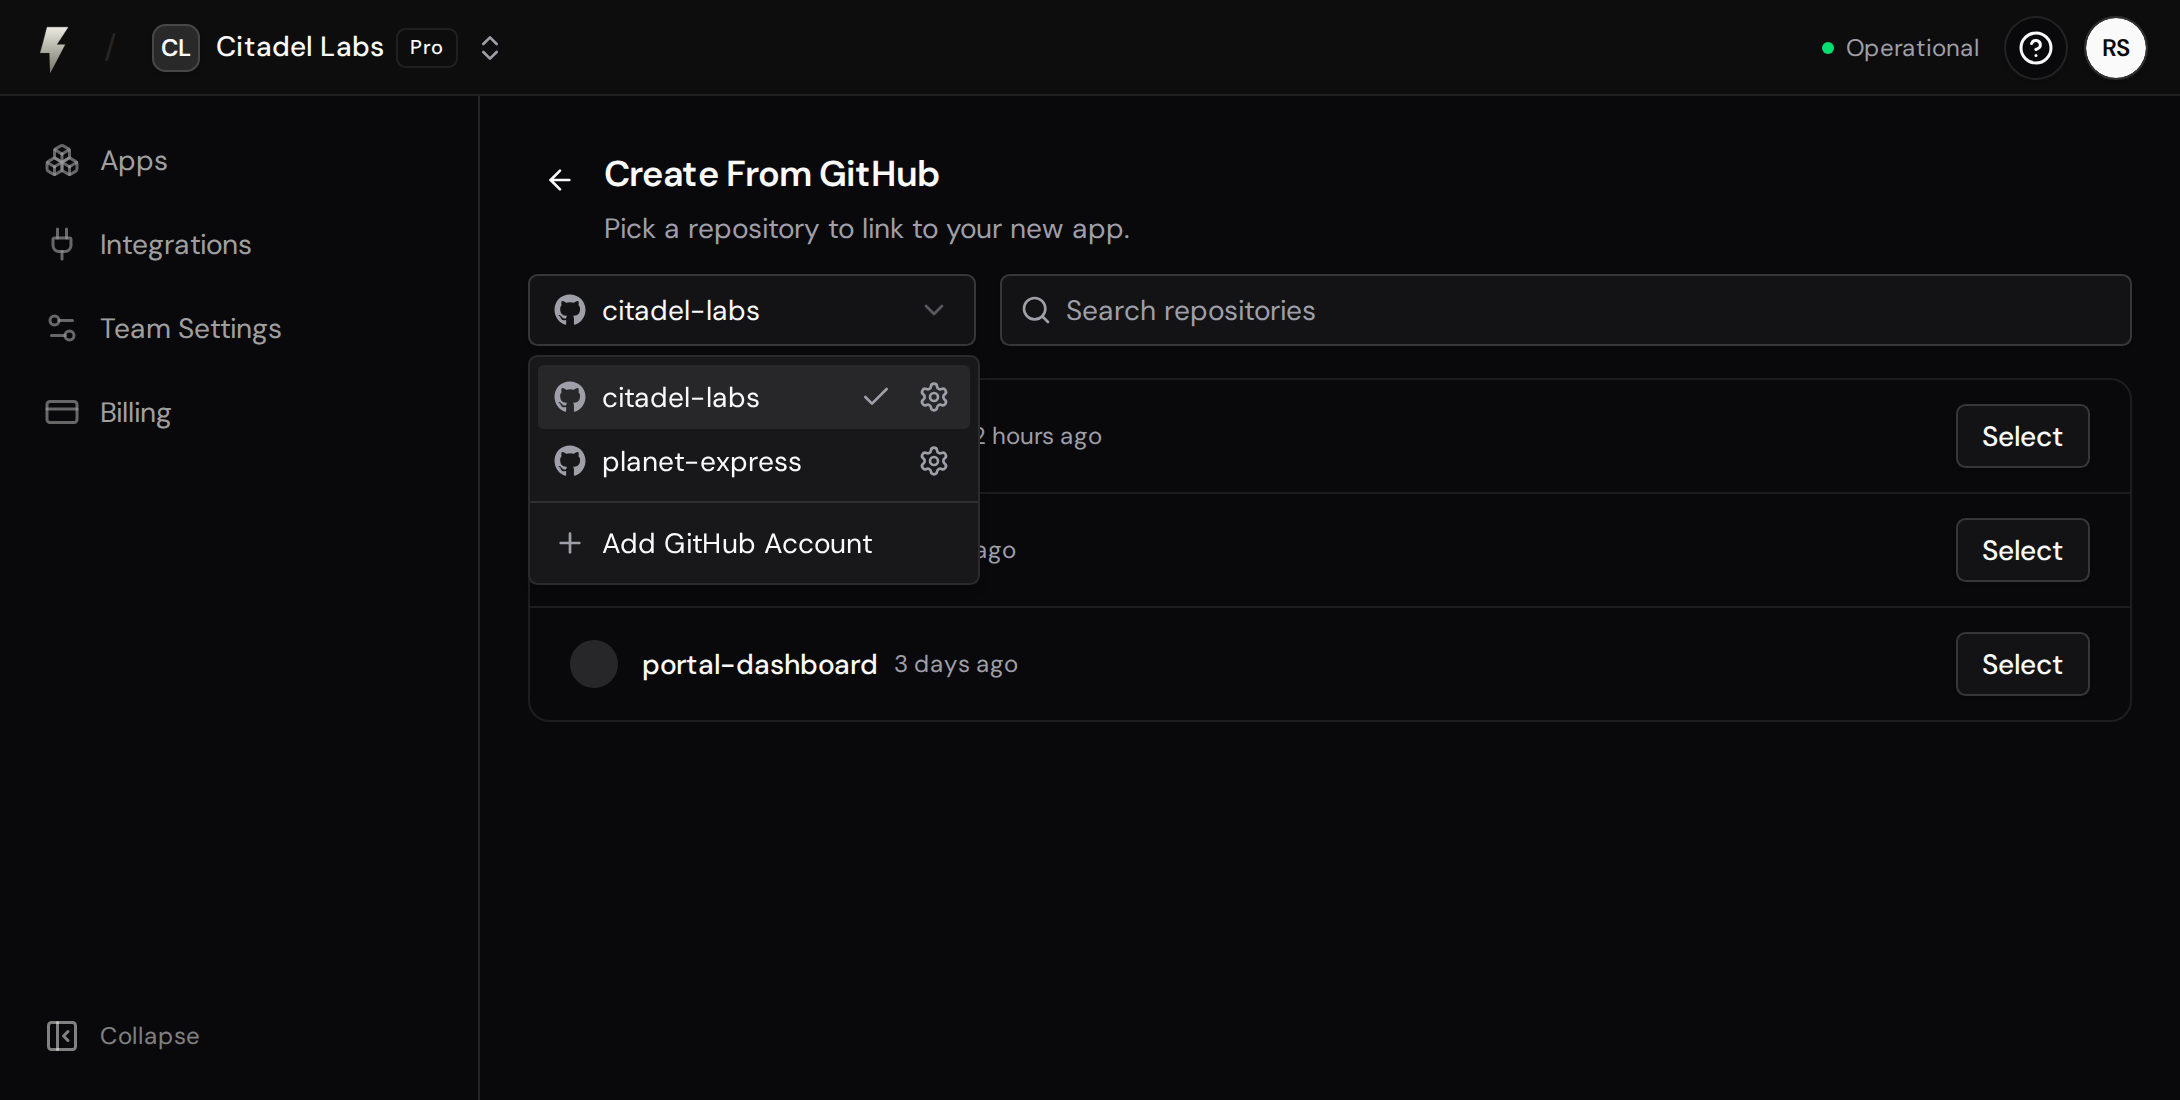Select the repository in the middle row
Viewport: 2180px width, 1100px height.
2022,550
